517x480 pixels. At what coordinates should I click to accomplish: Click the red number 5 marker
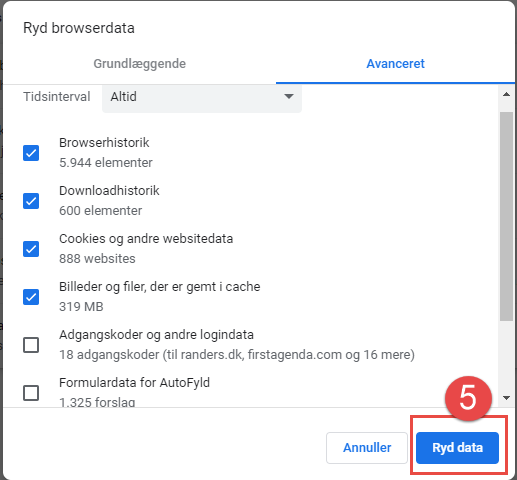pyautogui.click(x=468, y=398)
